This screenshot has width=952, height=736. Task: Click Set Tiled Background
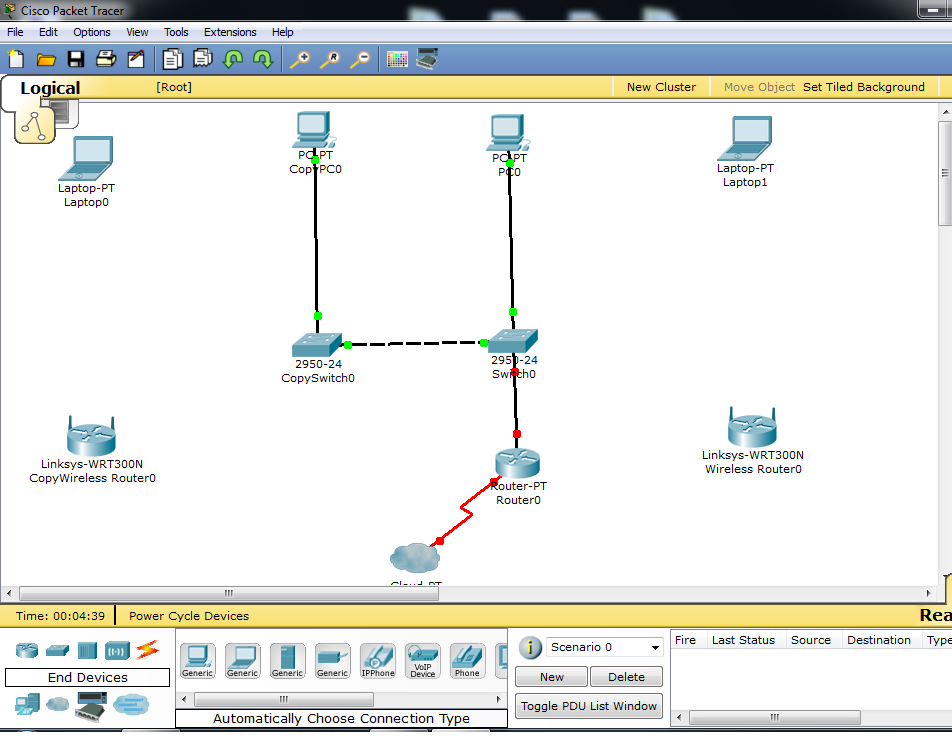(863, 87)
